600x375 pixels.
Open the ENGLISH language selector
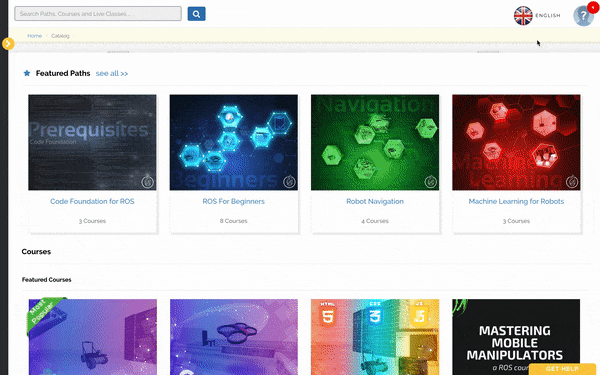[x=548, y=16]
